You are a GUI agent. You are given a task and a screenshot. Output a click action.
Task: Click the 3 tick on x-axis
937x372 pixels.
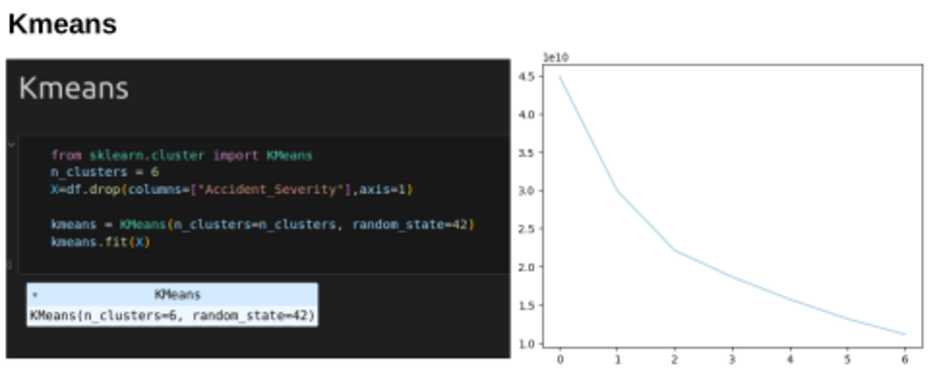733,359
